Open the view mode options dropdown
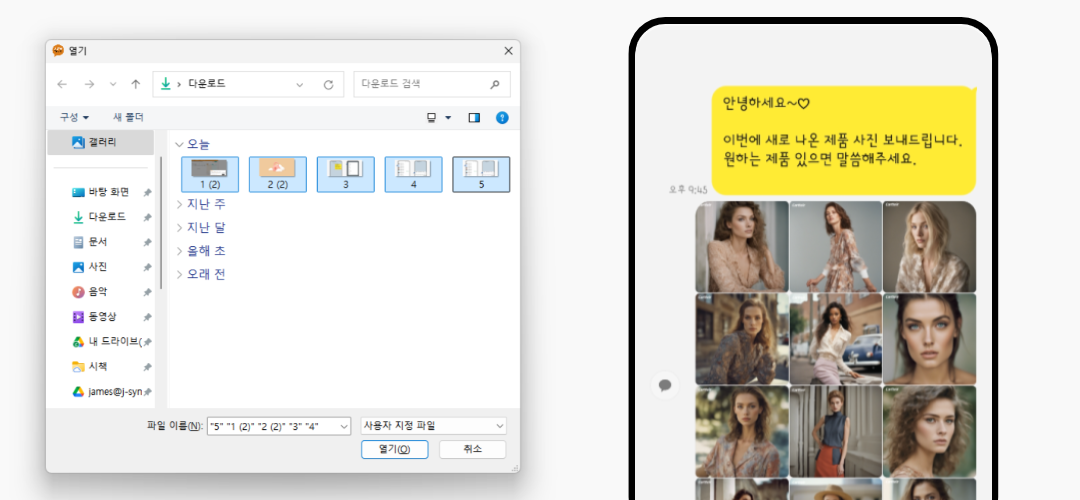The width and height of the screenshot is (1080, 500). tap(439, 117)
